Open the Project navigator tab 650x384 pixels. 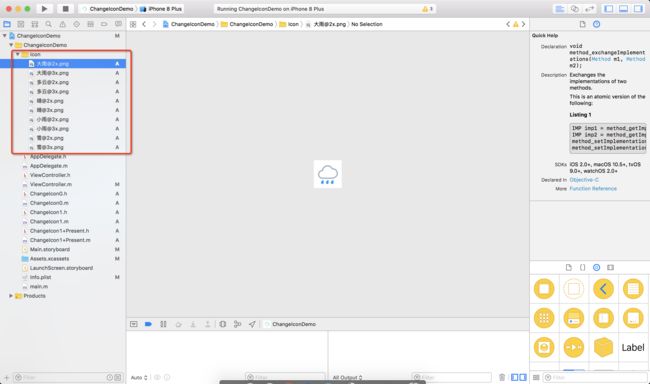7,24
